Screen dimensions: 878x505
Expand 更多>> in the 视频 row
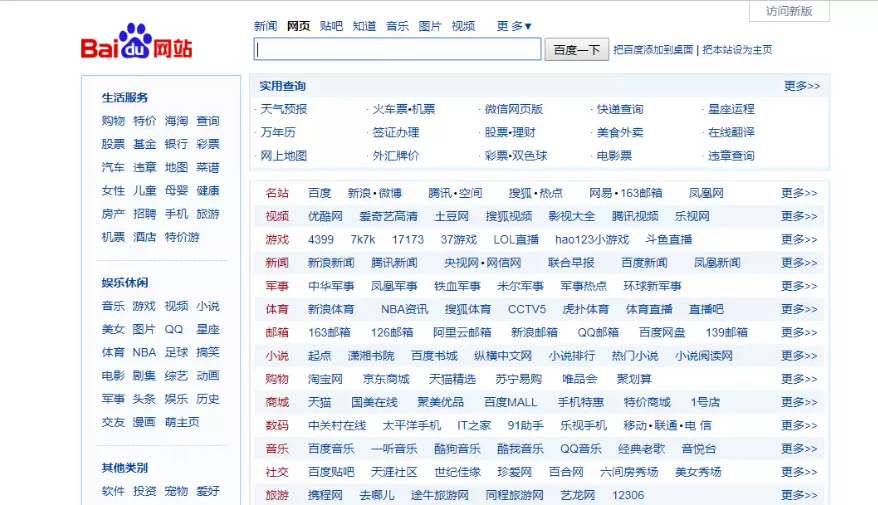tap(799, 216)
